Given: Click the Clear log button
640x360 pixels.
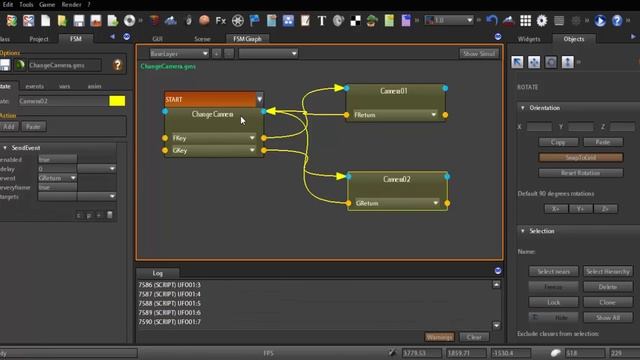Looking at the screenshot, I should (474, 337).
